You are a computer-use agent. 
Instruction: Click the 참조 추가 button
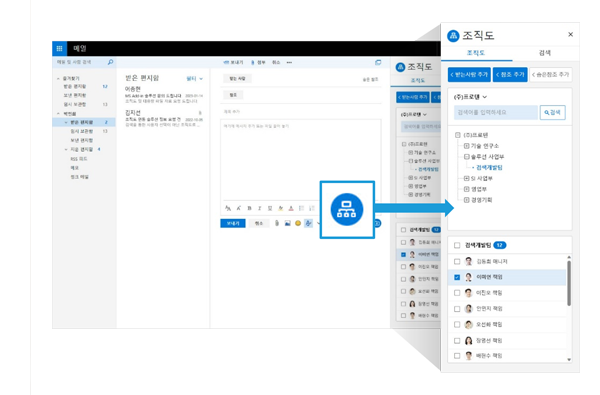pos(510,75)
